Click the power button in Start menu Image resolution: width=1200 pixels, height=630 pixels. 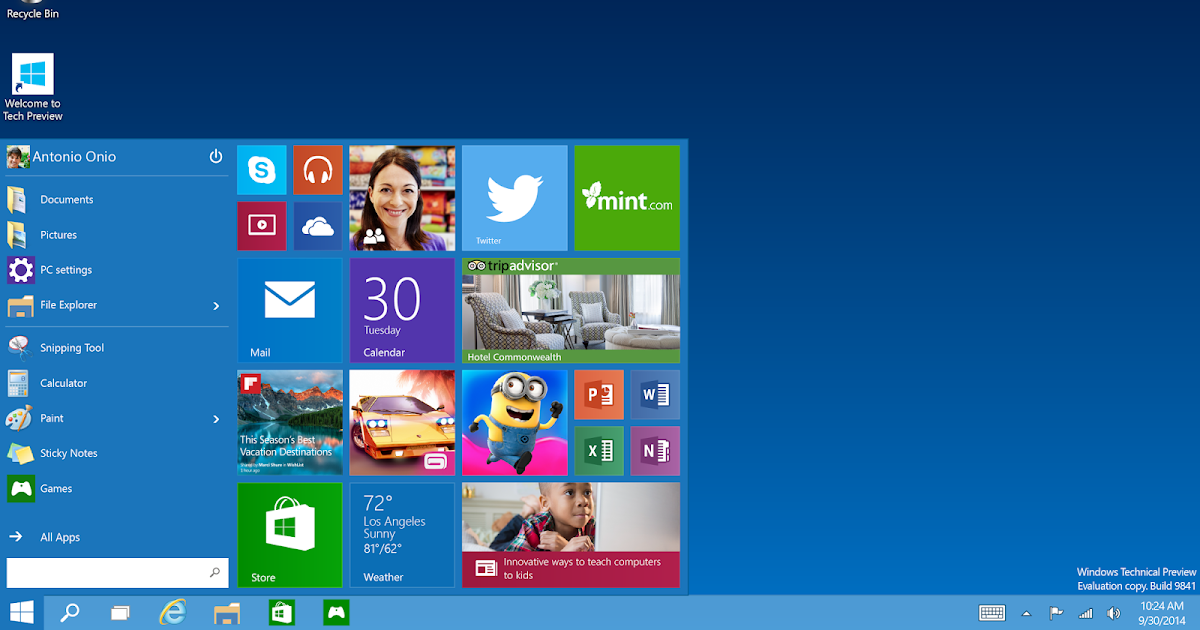216,157
